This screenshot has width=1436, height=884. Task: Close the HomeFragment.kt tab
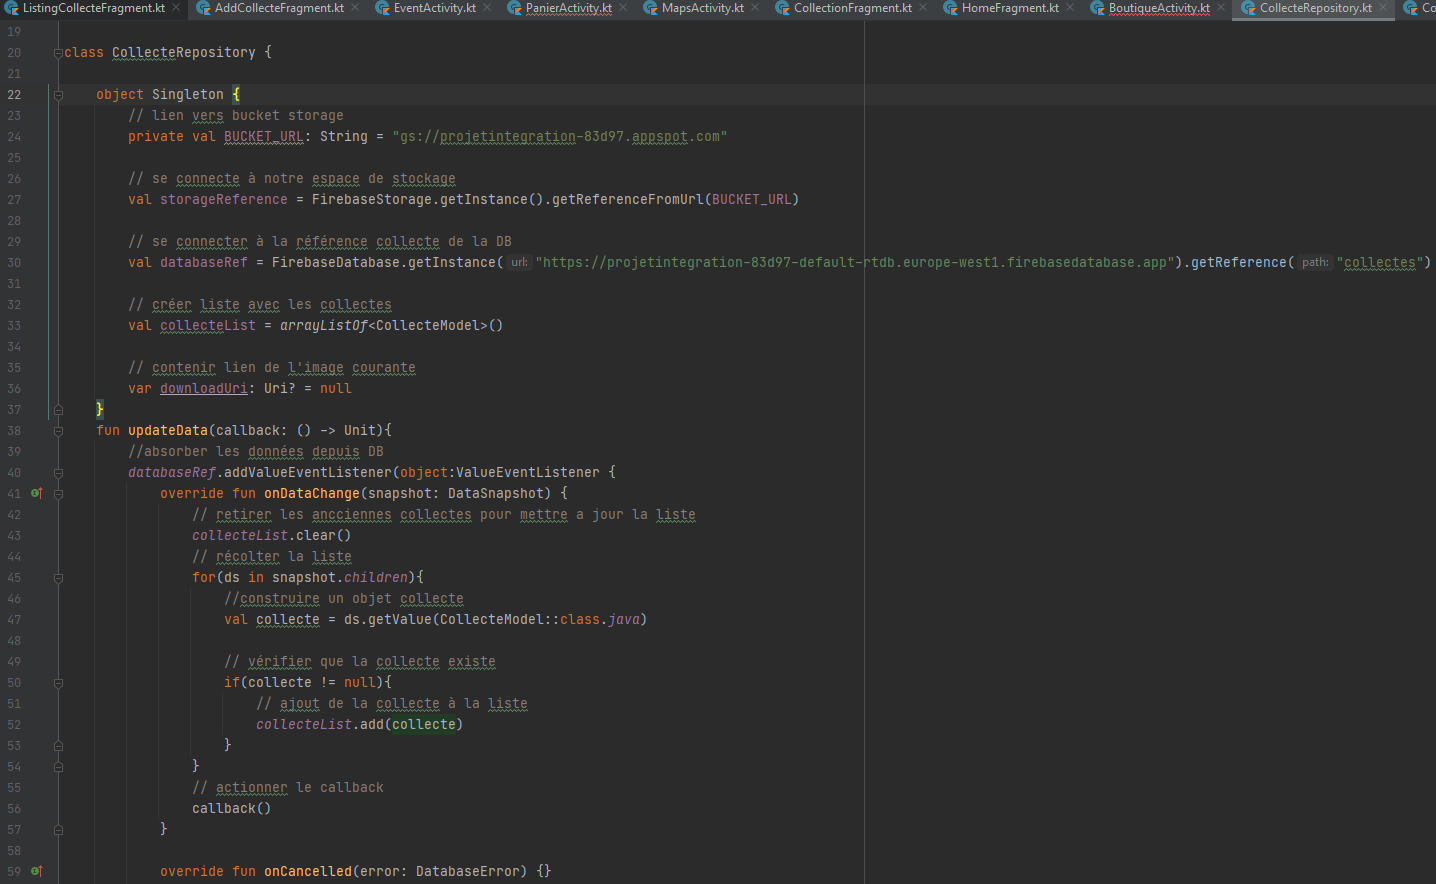tap(1070, 8)
